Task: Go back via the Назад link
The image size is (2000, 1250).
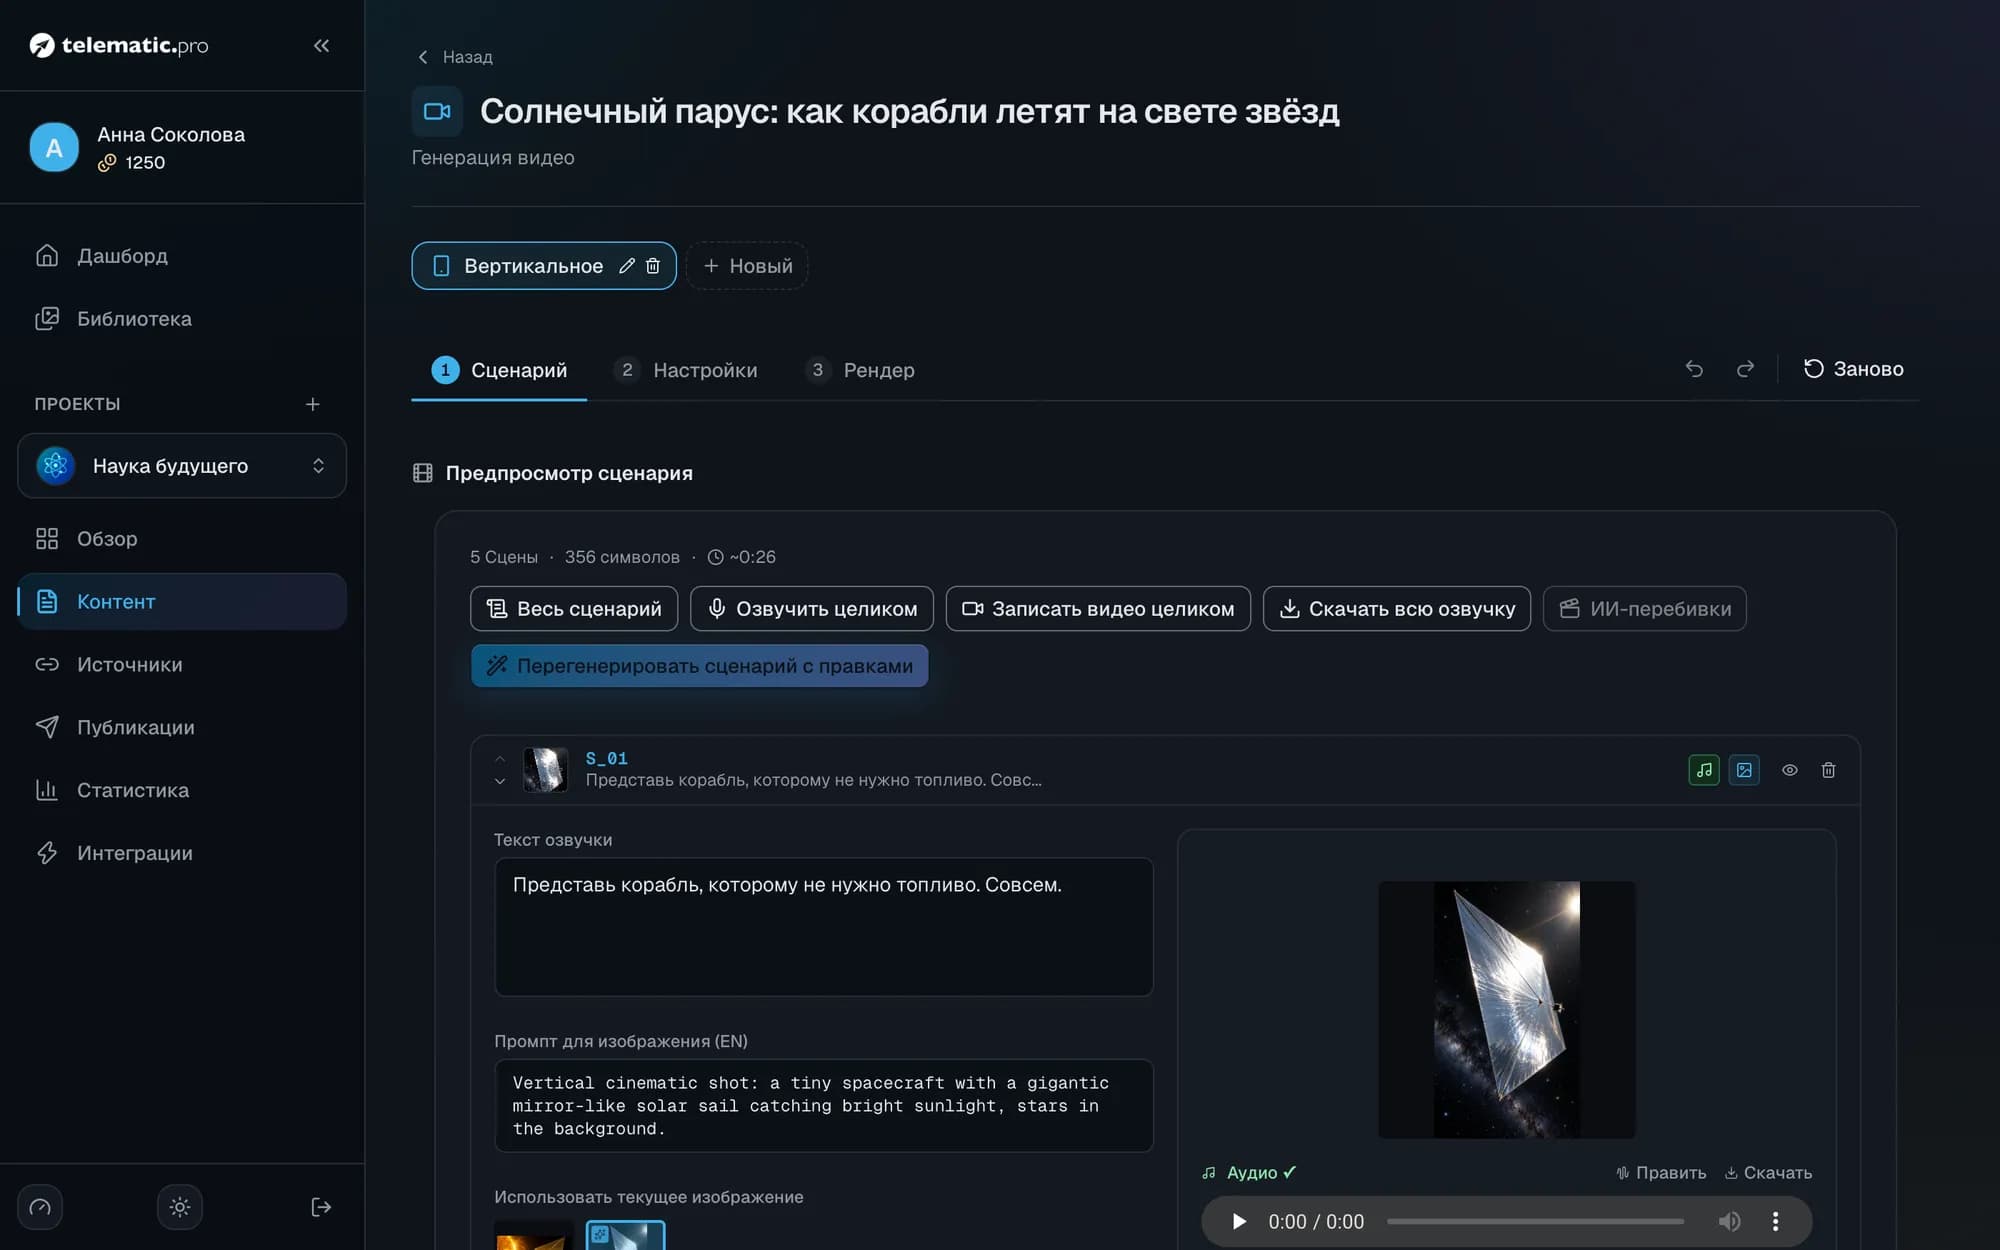Action: 455,57
